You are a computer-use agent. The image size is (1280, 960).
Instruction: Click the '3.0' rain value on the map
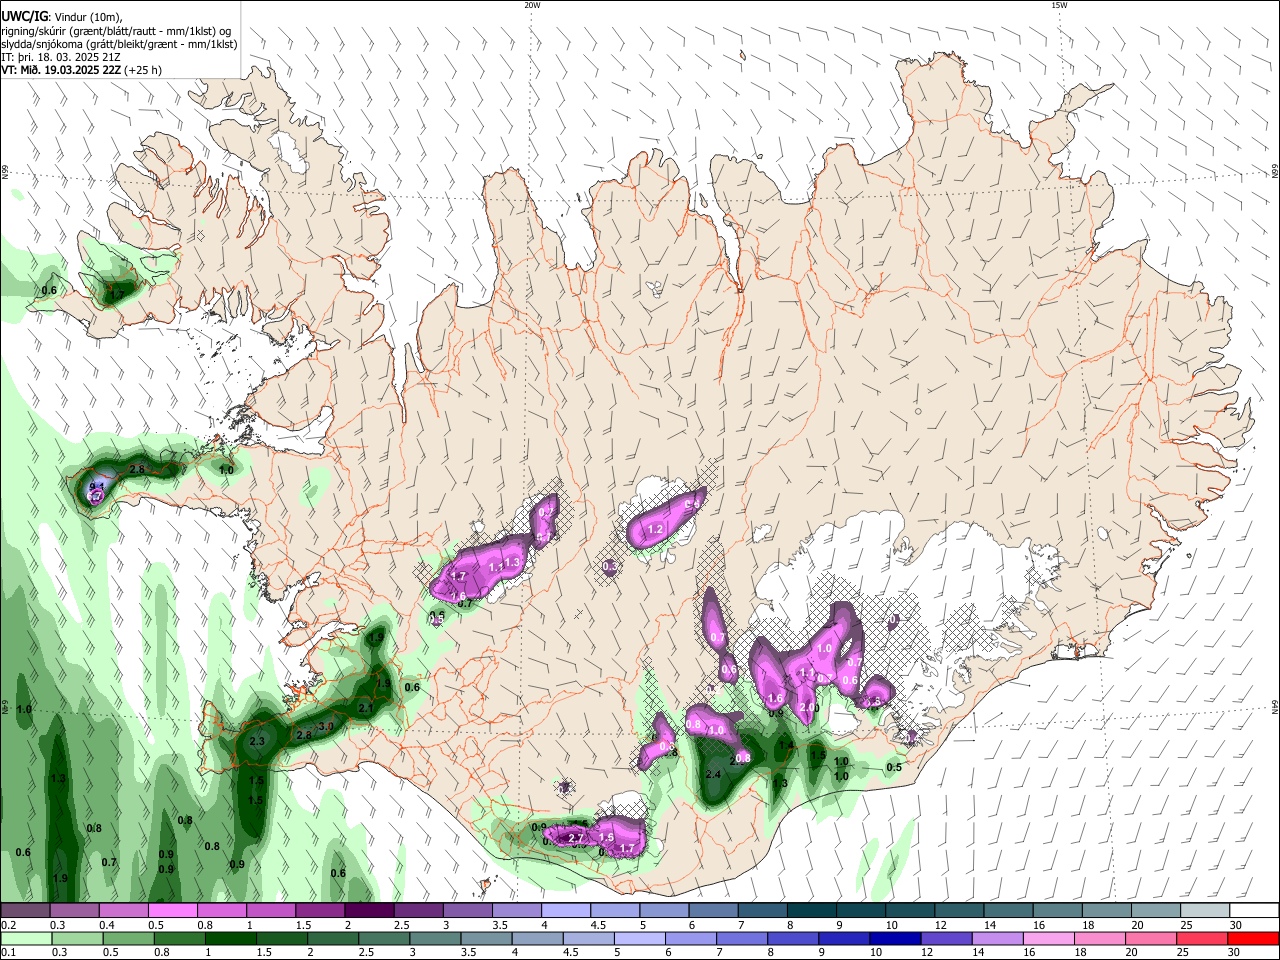coord(326,725)
